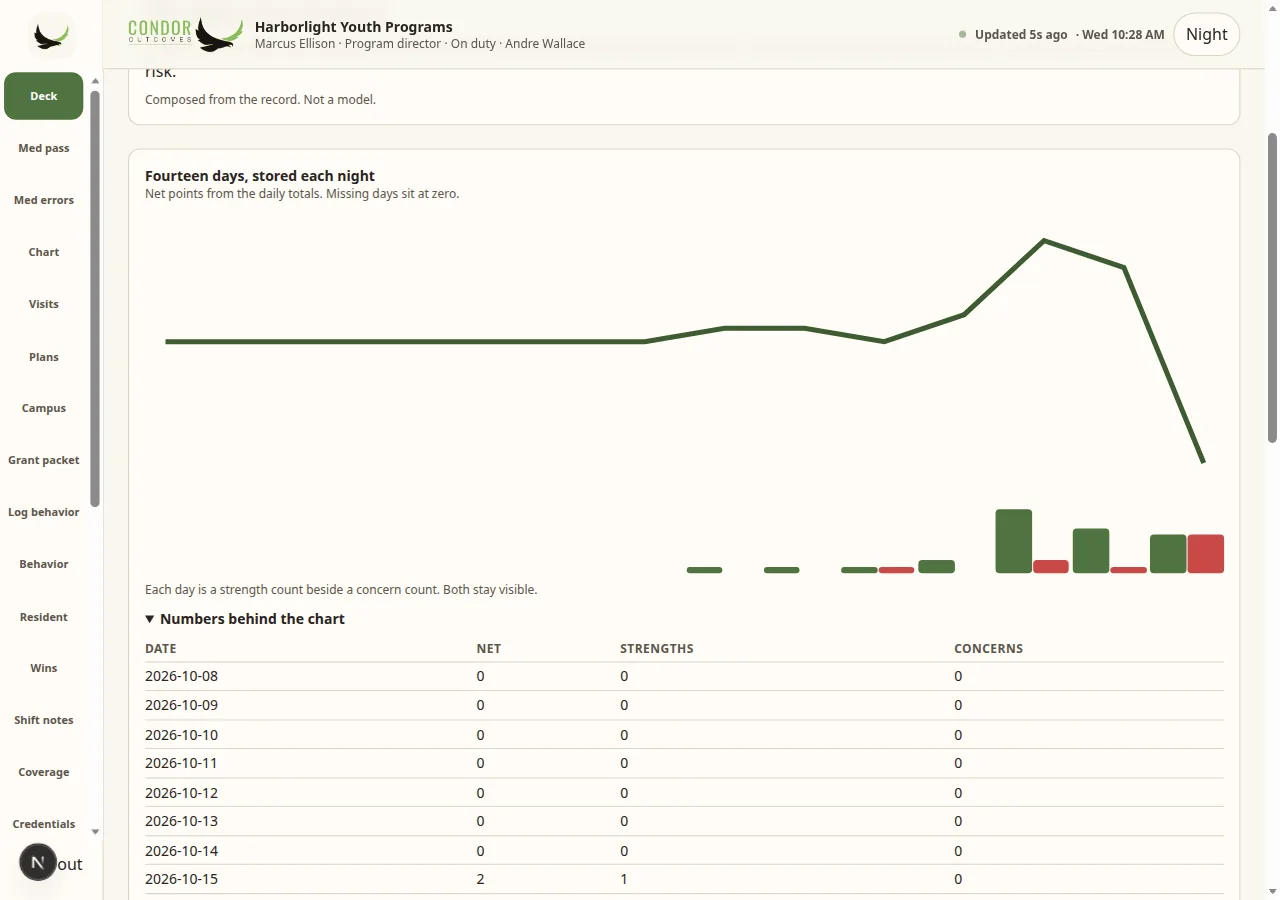Screen dimensions: 1280x900
Task: Go to Coverage
Action: (44, 772)
